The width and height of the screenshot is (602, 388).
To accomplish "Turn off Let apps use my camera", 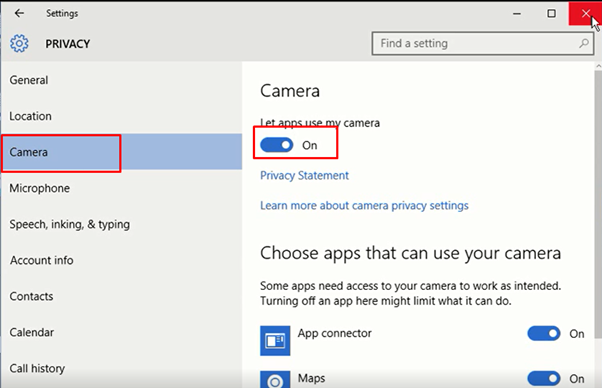I will pyautogui.click(x=276, y=145).
